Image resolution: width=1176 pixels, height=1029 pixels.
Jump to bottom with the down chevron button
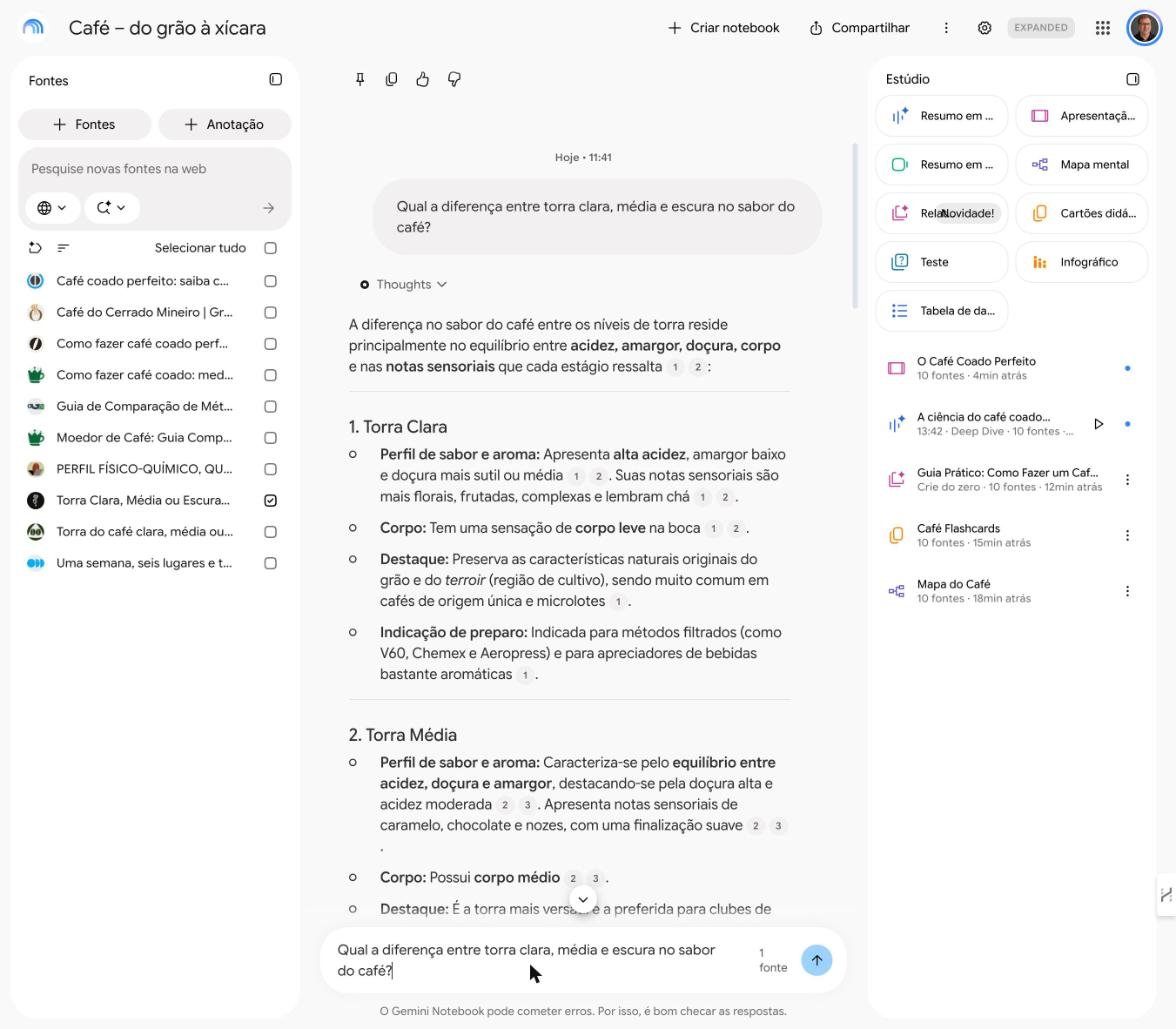pos(583,899)
